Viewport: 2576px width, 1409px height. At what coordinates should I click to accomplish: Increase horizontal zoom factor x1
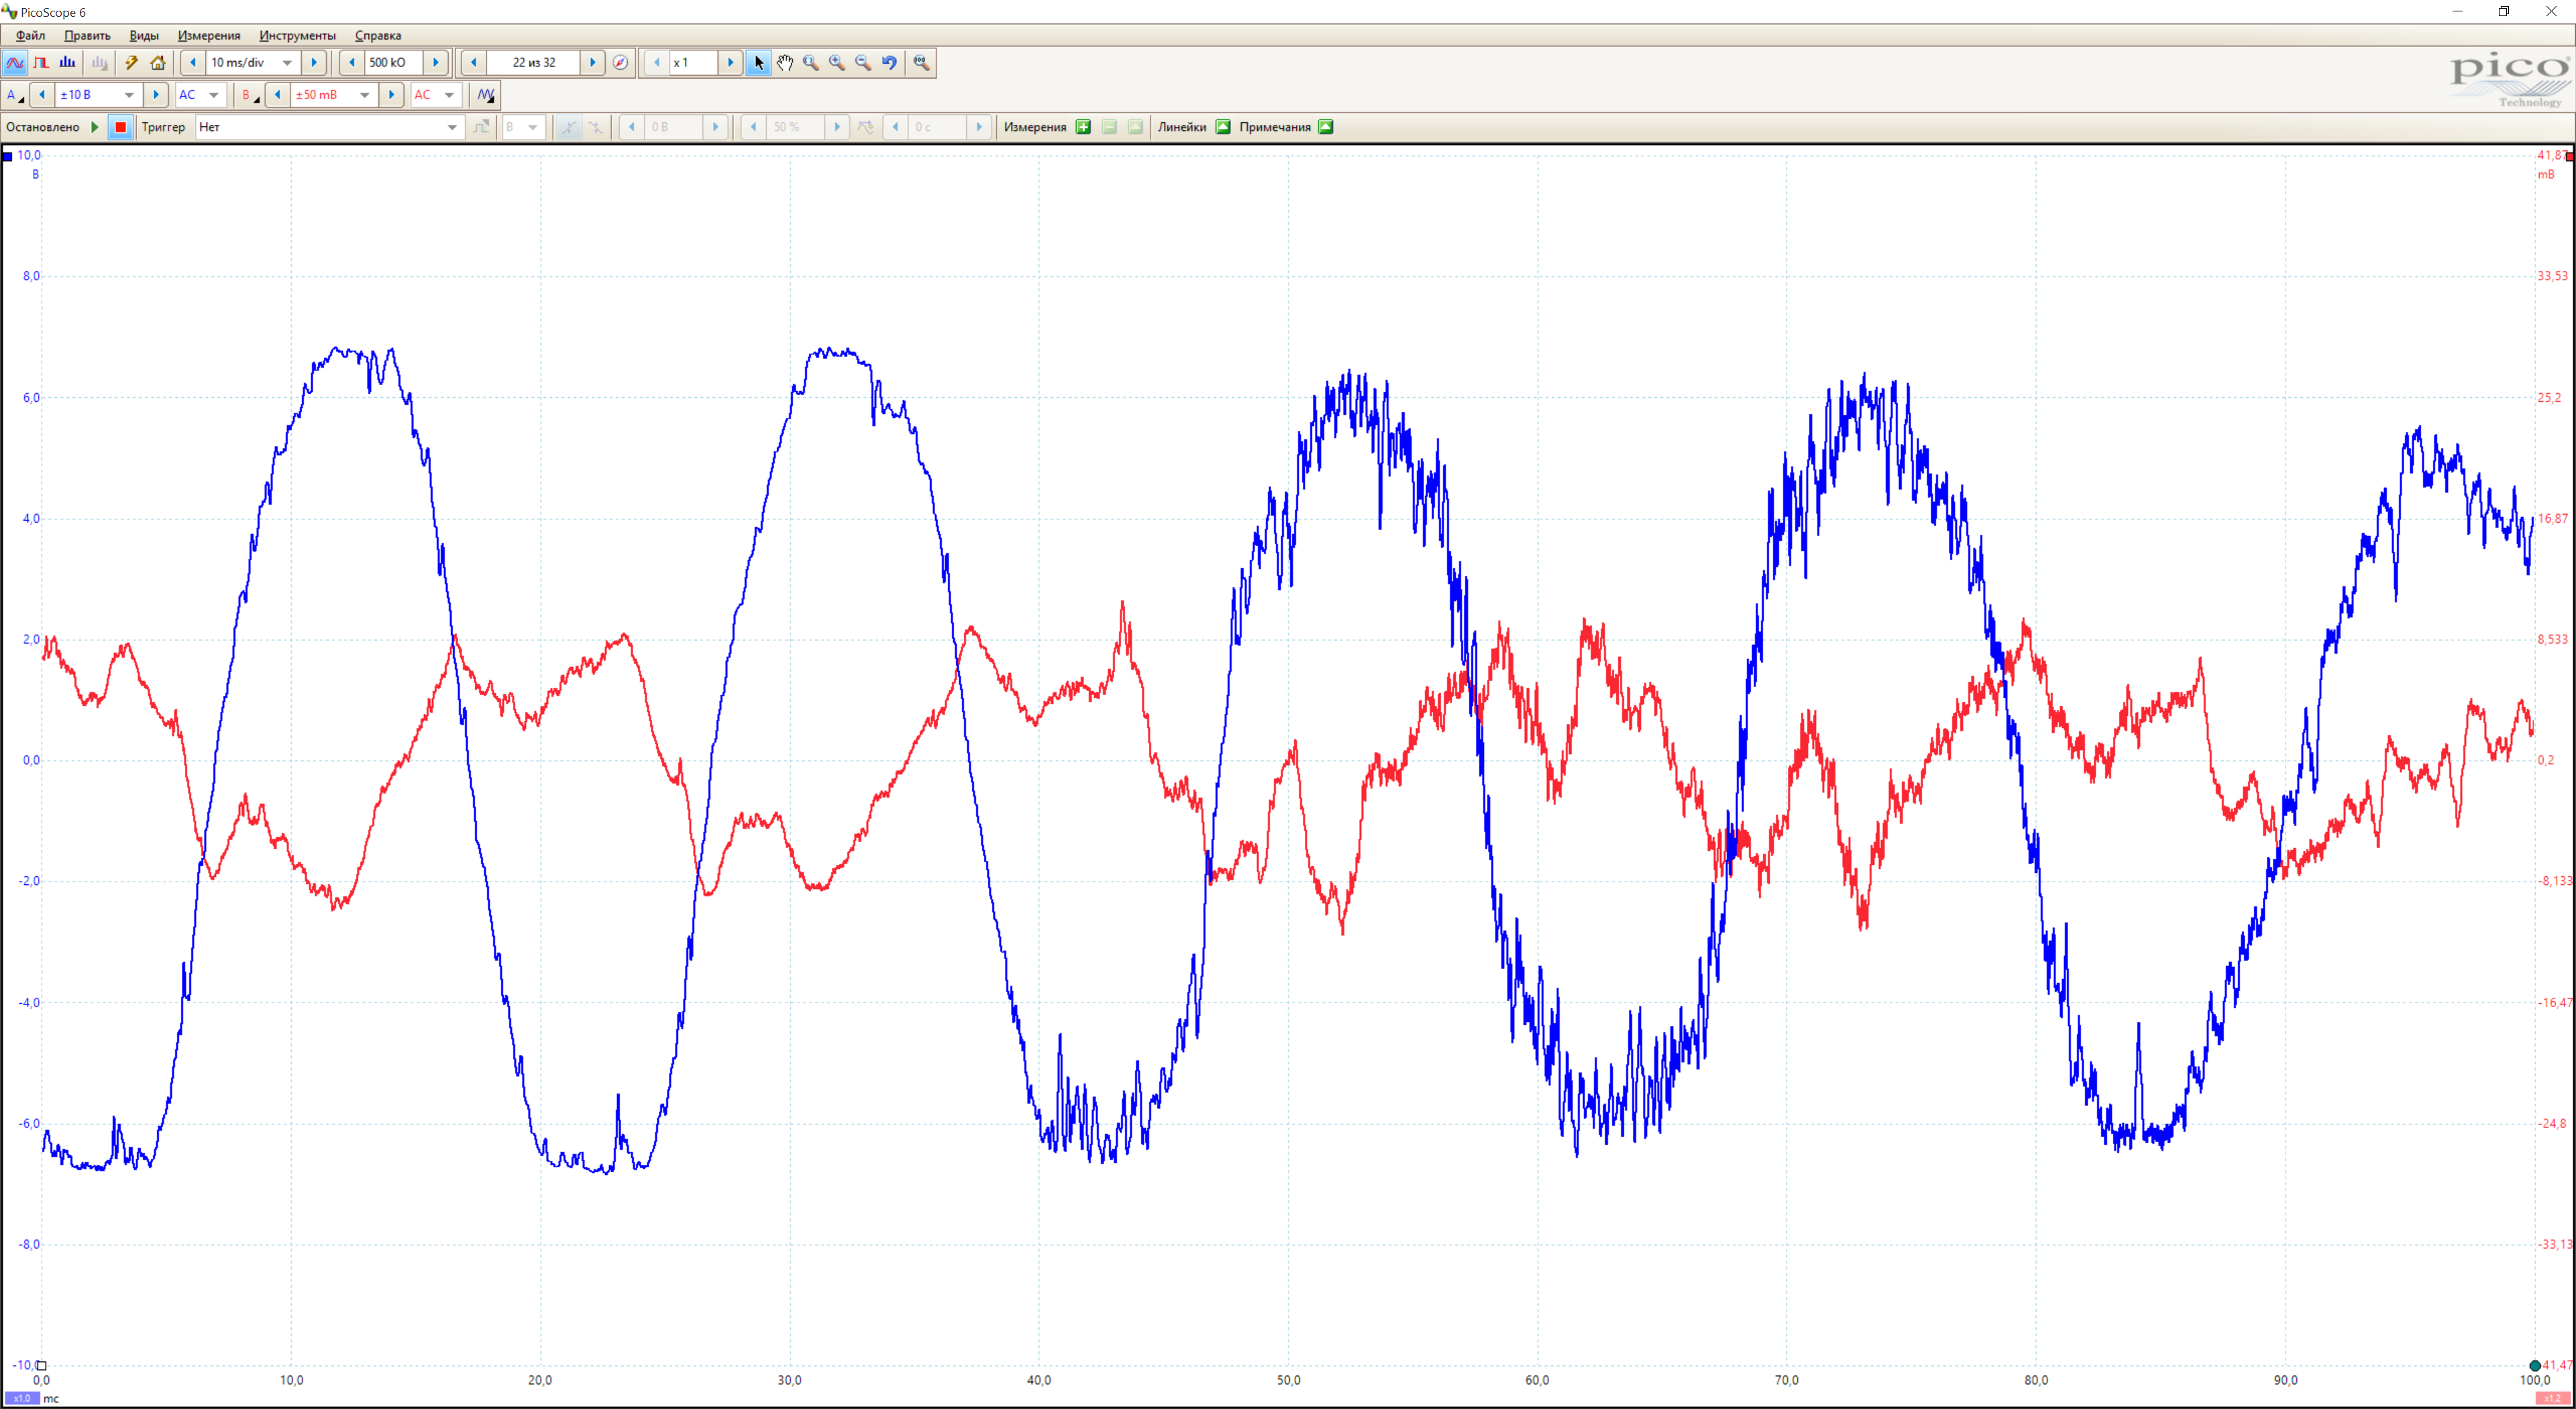pos(731,62)
